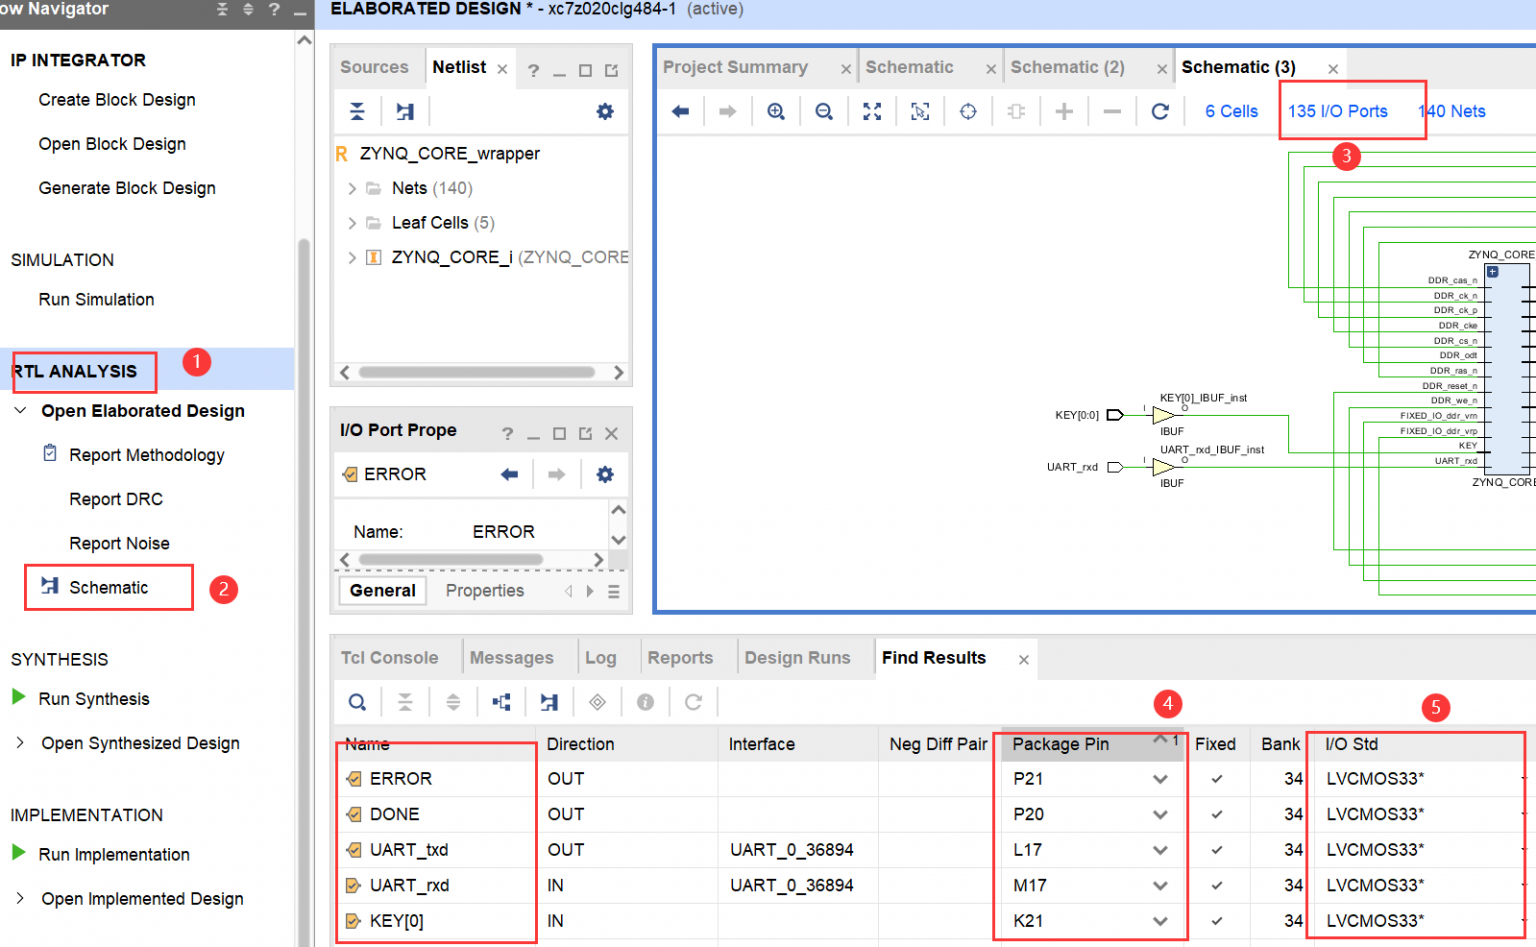Open Netlist panel settings gear
This screenshot has height=947, width=1536.
click(x=605, y=111)
